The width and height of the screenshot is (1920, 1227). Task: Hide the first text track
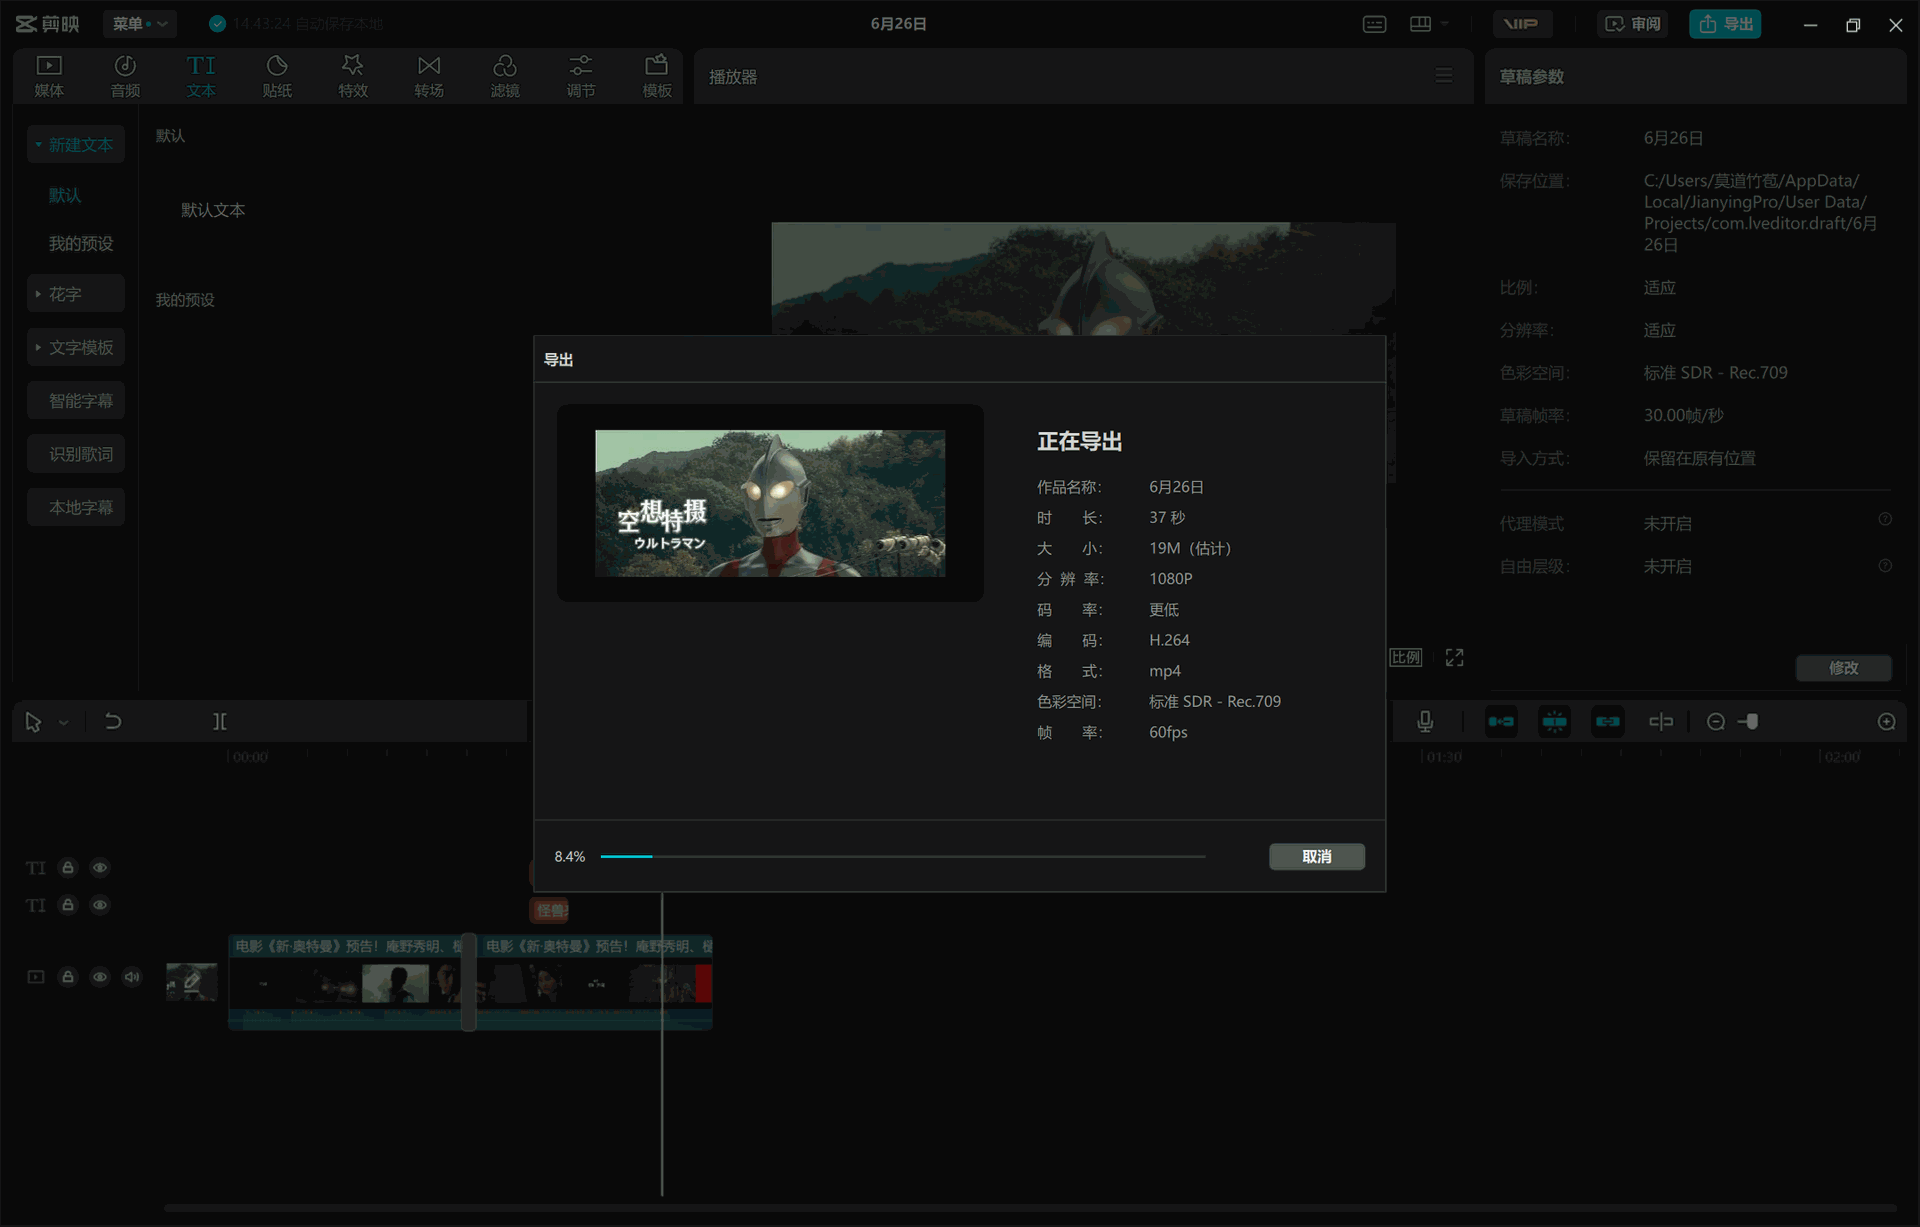(100, 868)
